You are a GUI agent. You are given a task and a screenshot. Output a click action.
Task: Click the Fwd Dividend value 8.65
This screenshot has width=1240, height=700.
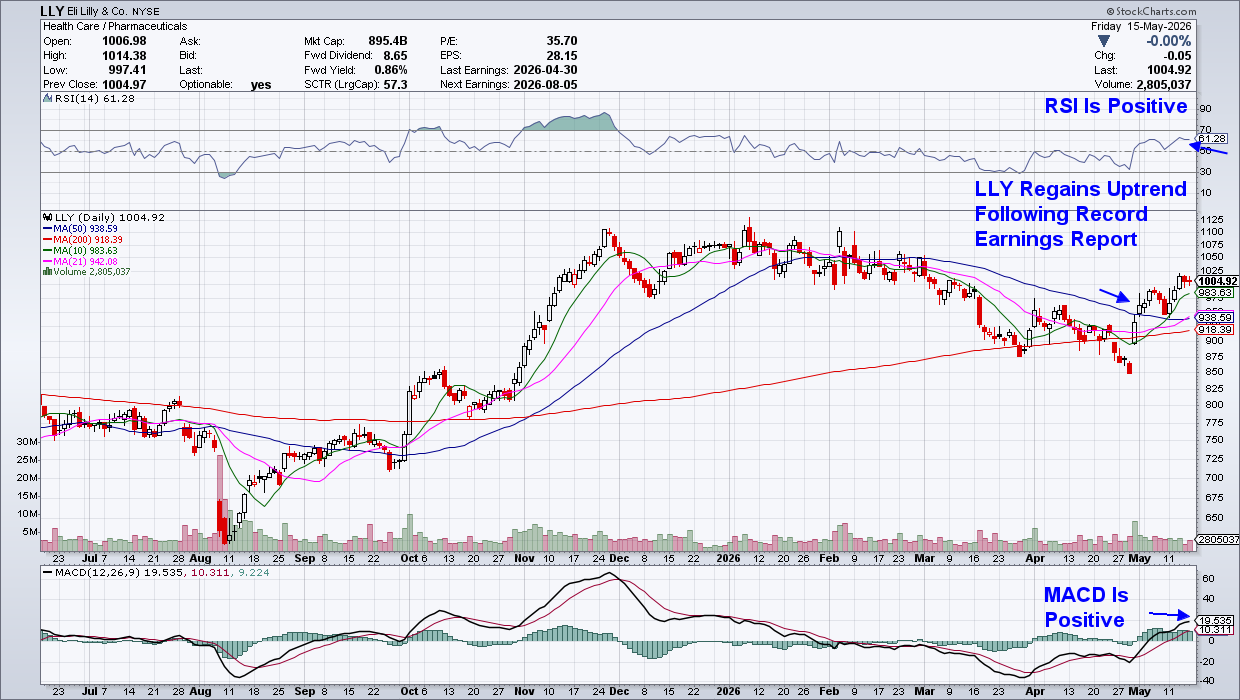pos(396,55)
